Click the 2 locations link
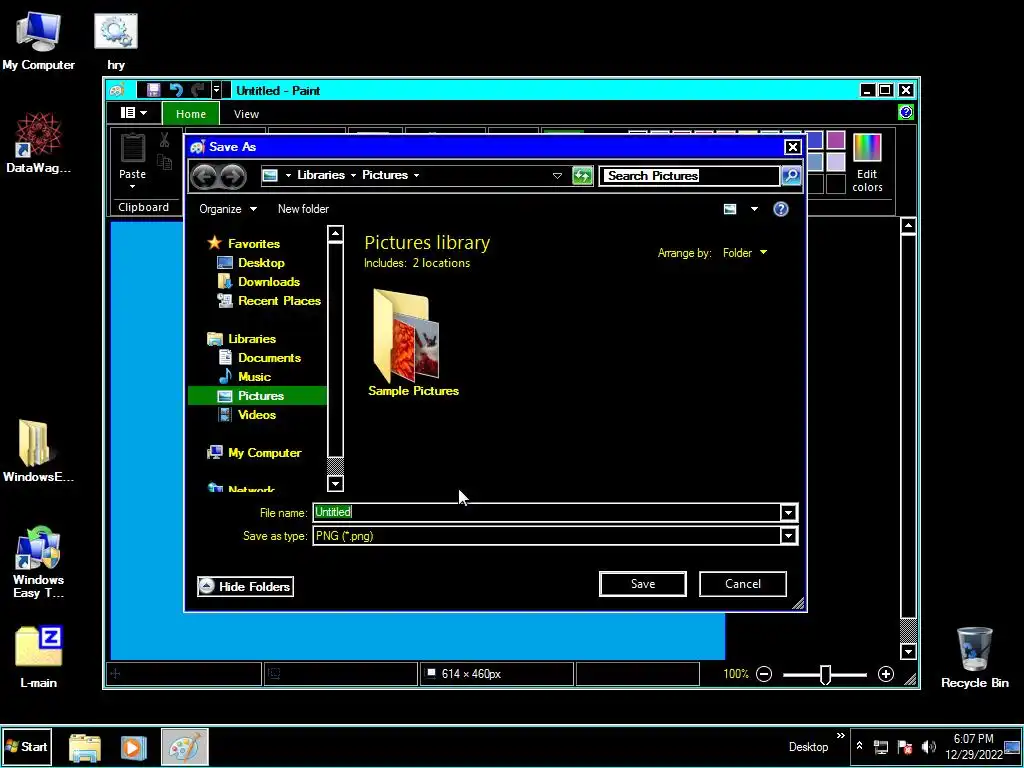The height and width of the screenshot is (768, 1024). tap(441, 263)
